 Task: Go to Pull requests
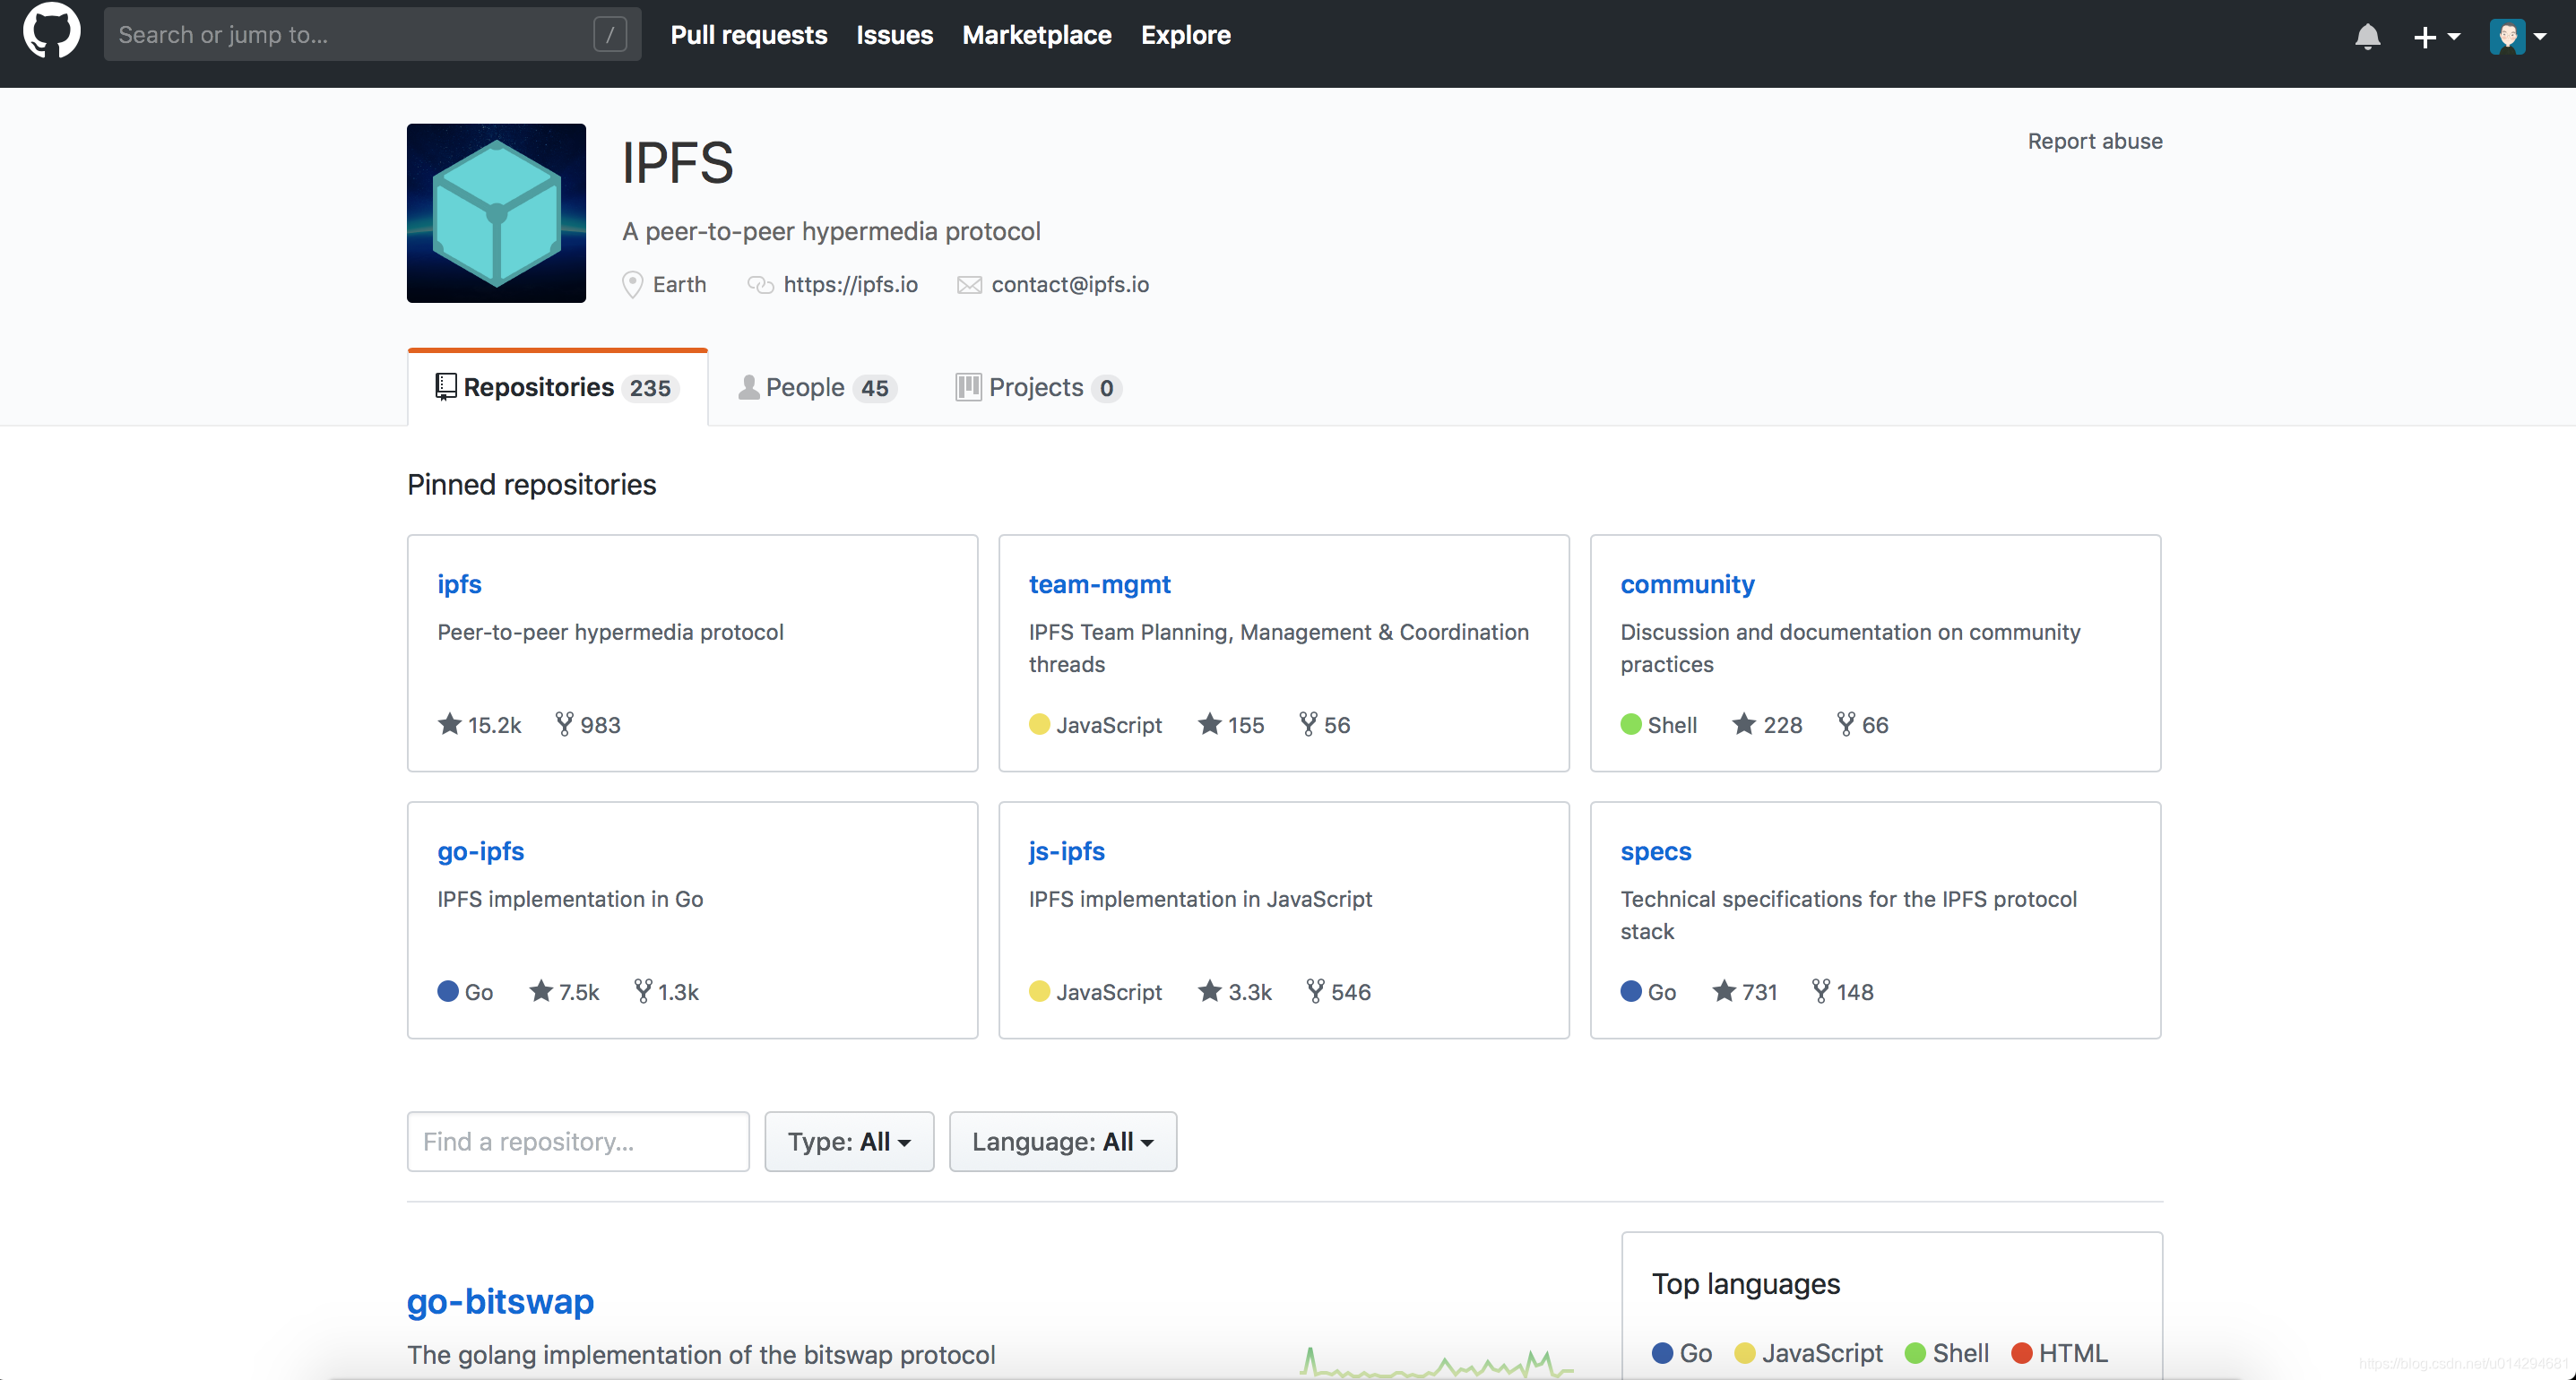click(748, 35)
